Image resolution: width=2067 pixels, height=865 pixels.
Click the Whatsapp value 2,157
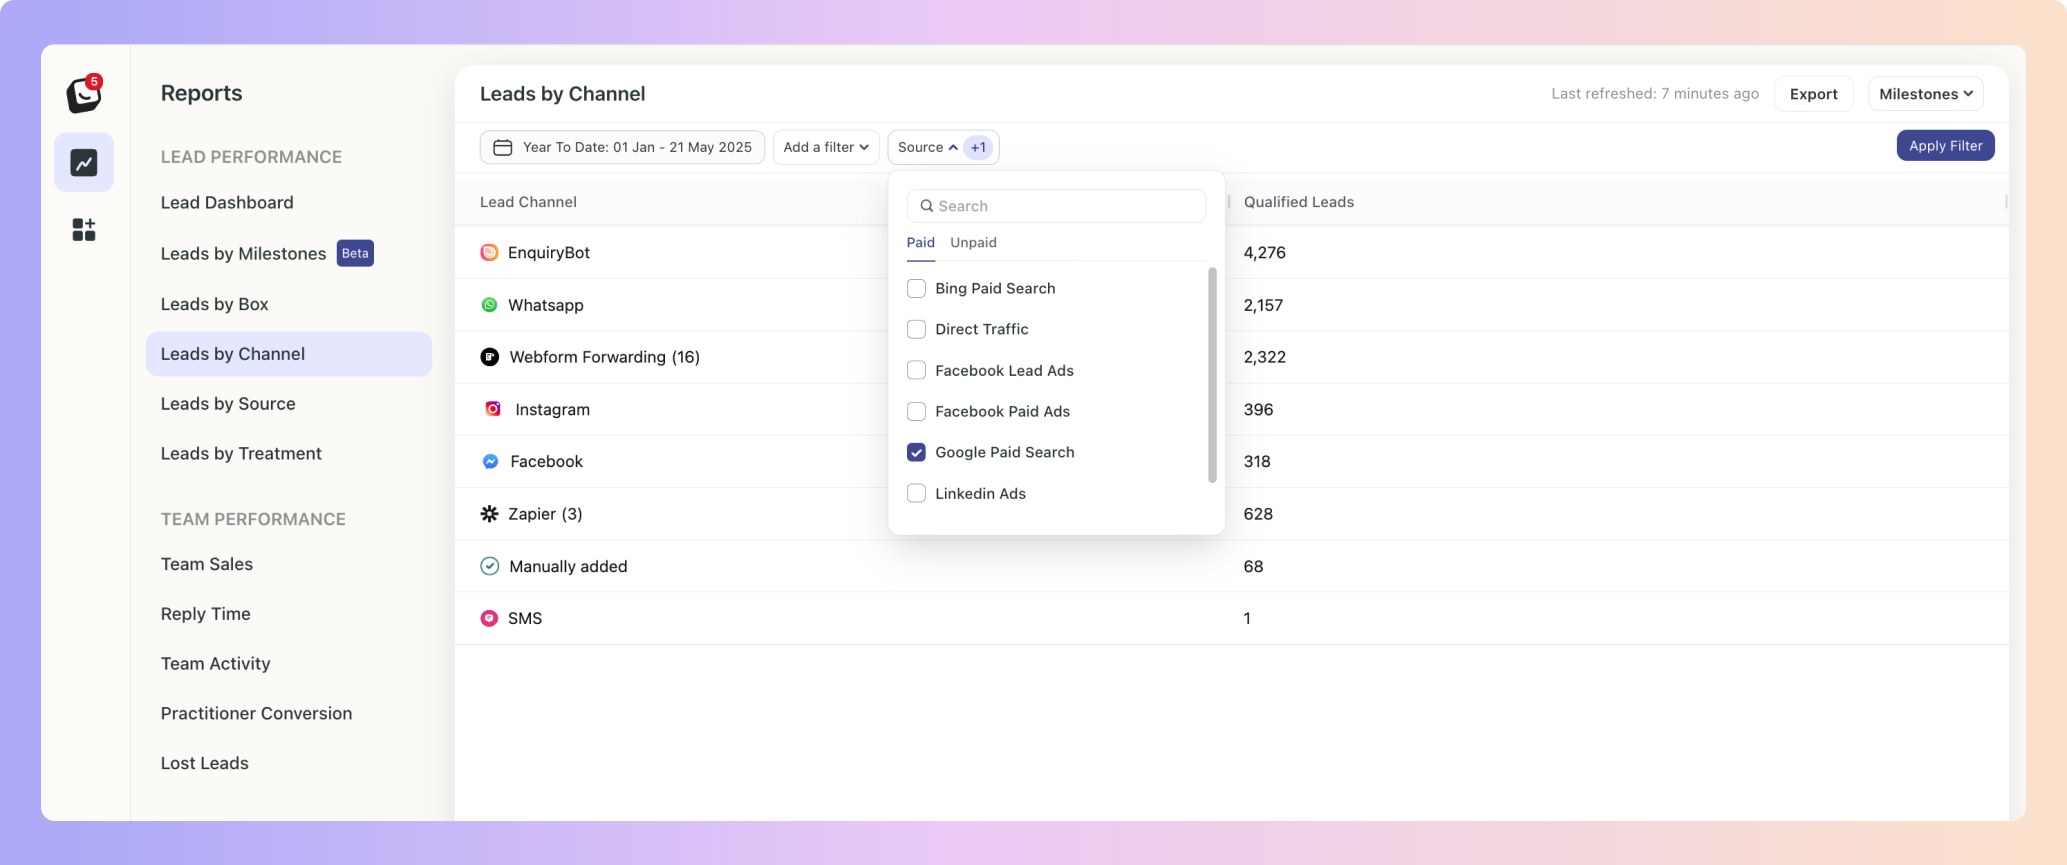(x=1264, y=305)
